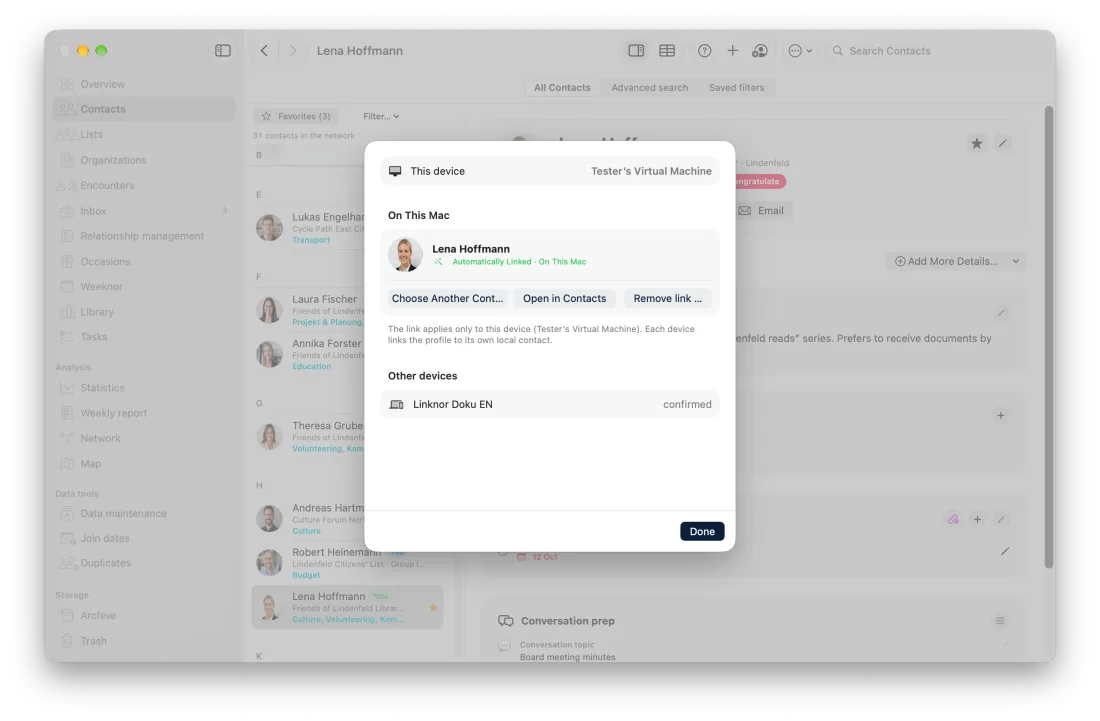The height and width of the screenshot is (721, 1100).
Task: Select the Linknor Doku EN device row
Action: 550,404
